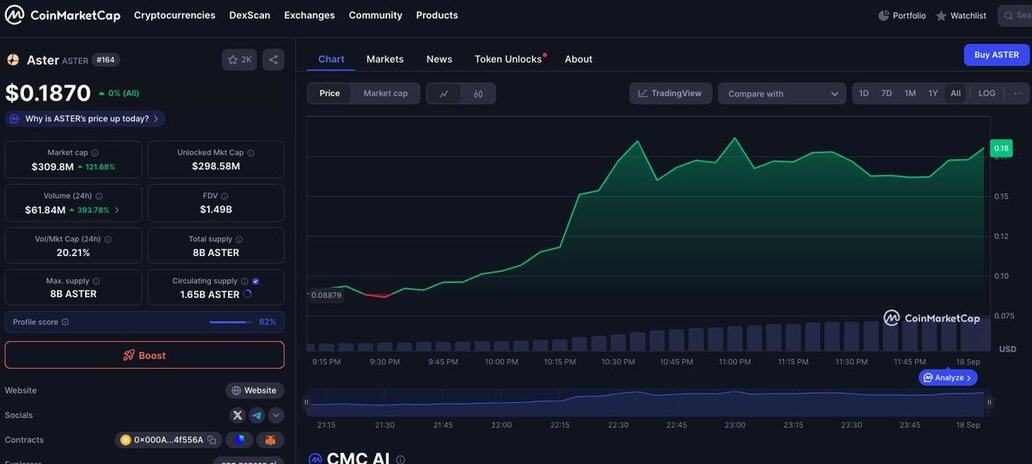
Task: Switch to the About tab
Action: click(x=579, y=59)
